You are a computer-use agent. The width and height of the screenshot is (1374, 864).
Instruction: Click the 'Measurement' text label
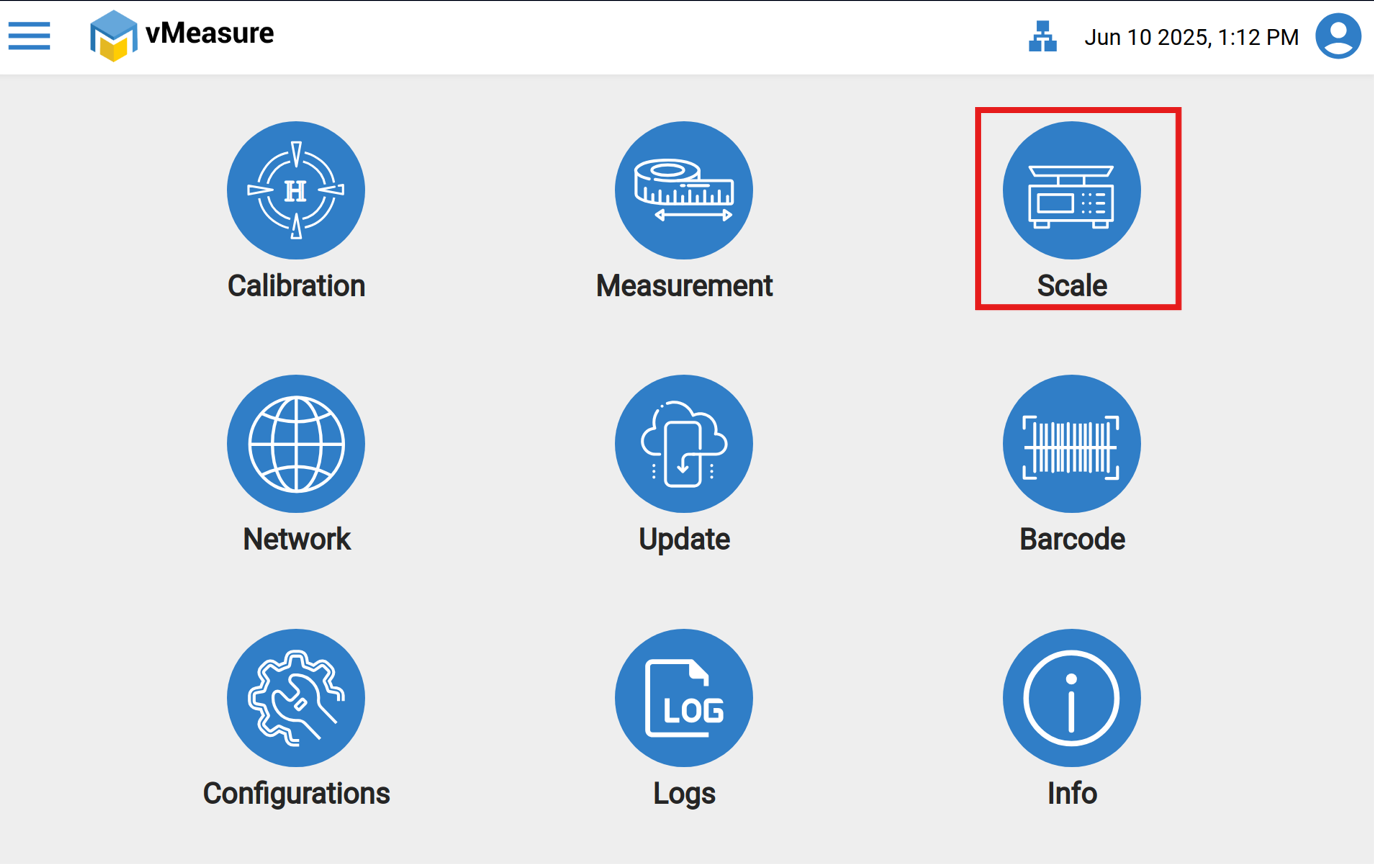684,286
